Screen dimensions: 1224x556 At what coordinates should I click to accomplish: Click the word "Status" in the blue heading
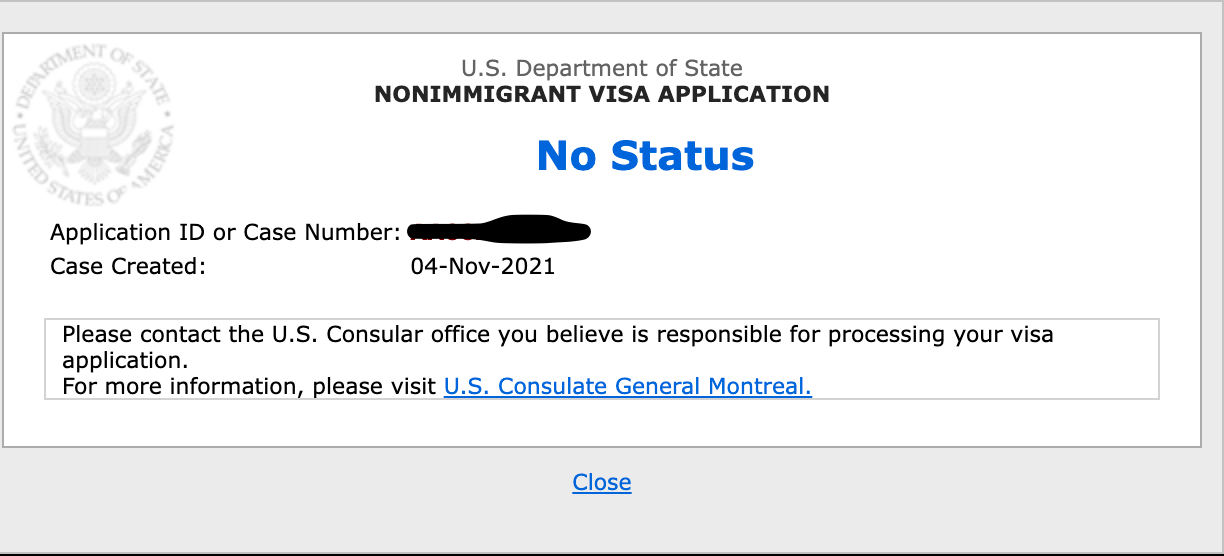click(683, 156)
